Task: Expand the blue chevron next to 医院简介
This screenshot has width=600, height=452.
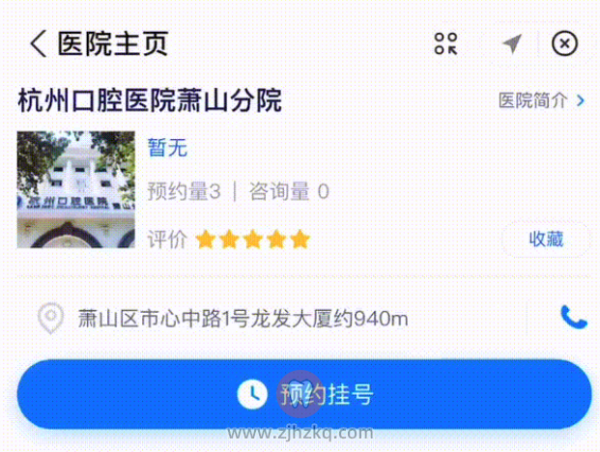Action: pos(580,101)
